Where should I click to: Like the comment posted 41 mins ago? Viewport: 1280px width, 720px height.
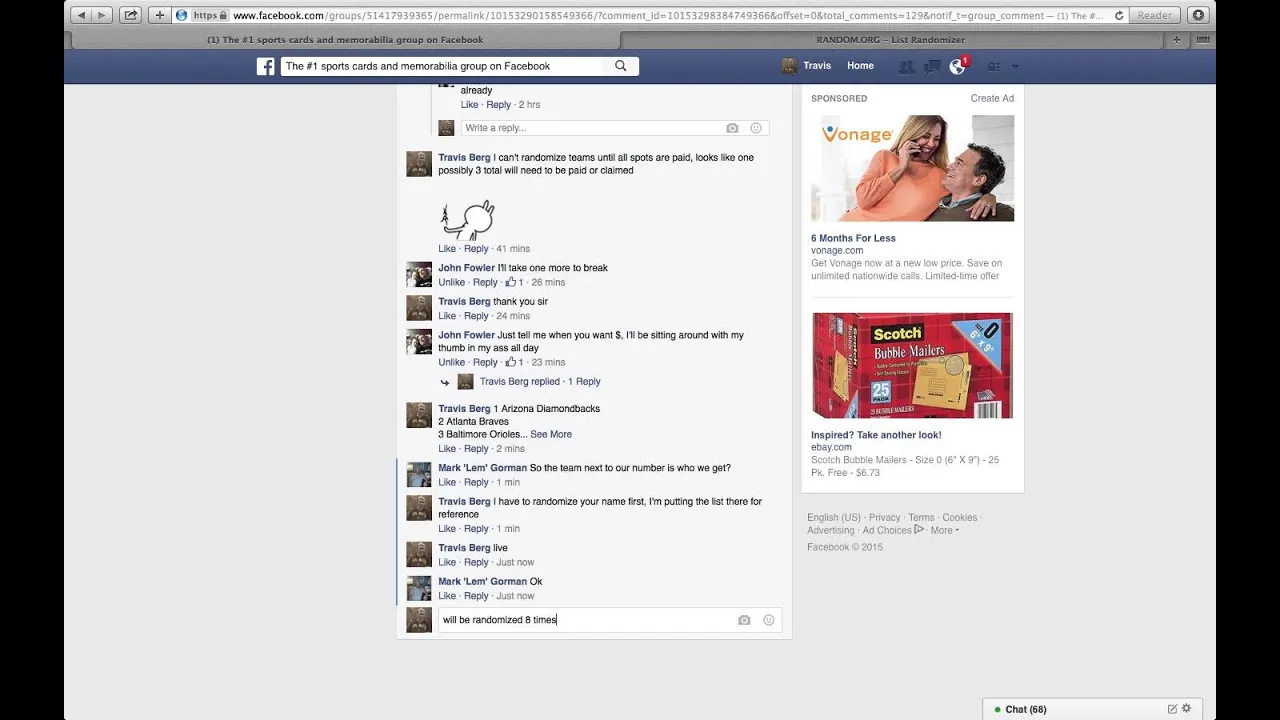(x=447, y=249)
